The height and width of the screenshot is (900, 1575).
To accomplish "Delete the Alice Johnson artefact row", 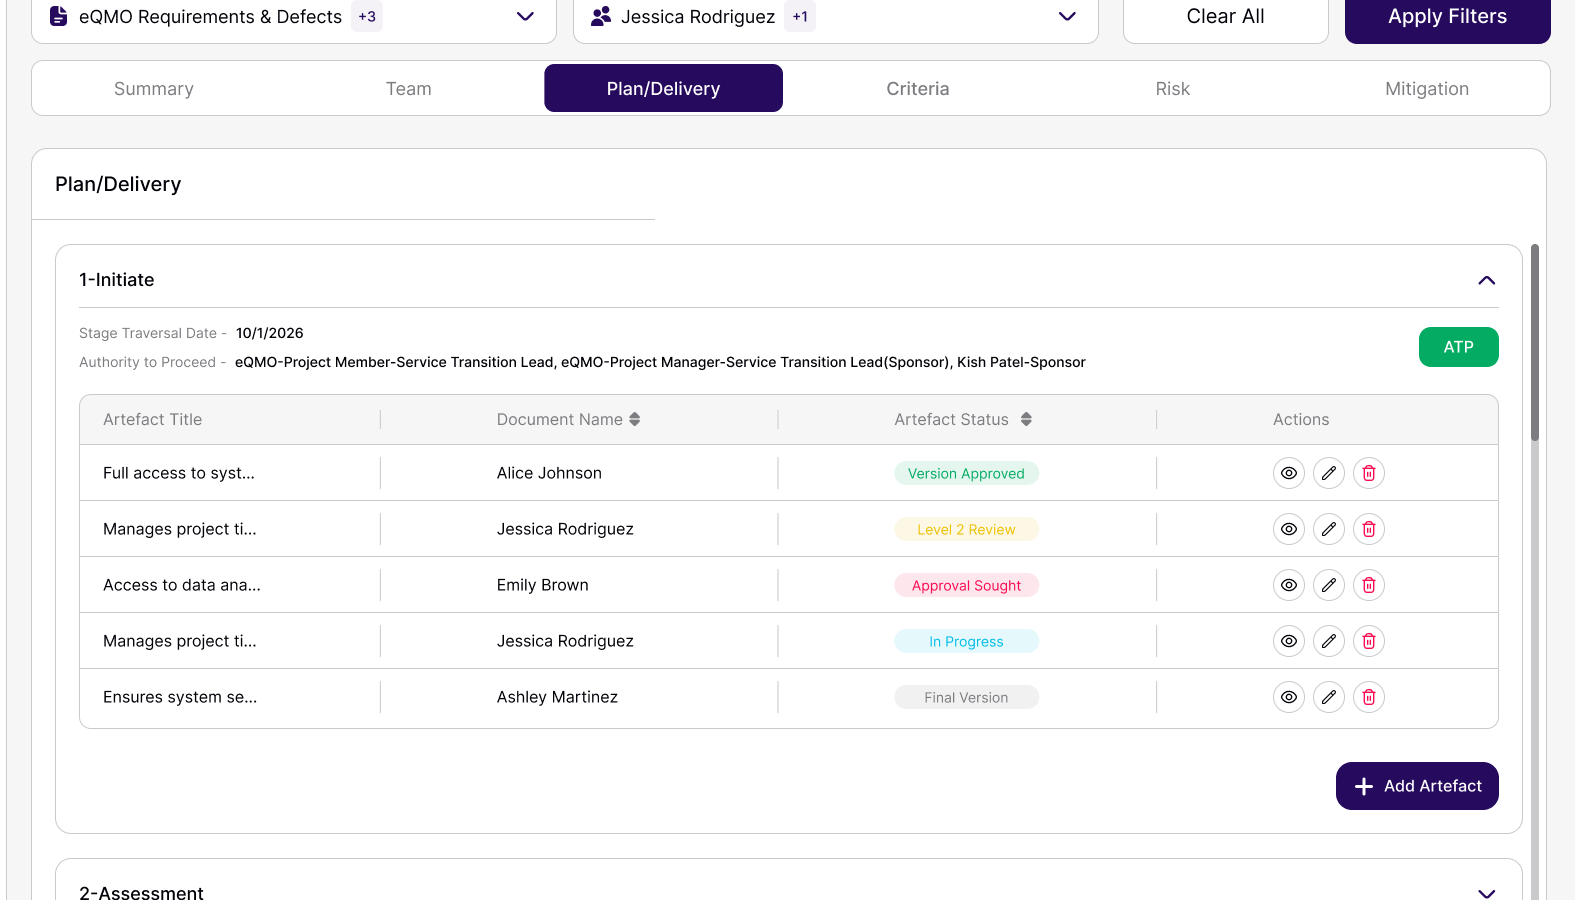I will (1369, 473).
